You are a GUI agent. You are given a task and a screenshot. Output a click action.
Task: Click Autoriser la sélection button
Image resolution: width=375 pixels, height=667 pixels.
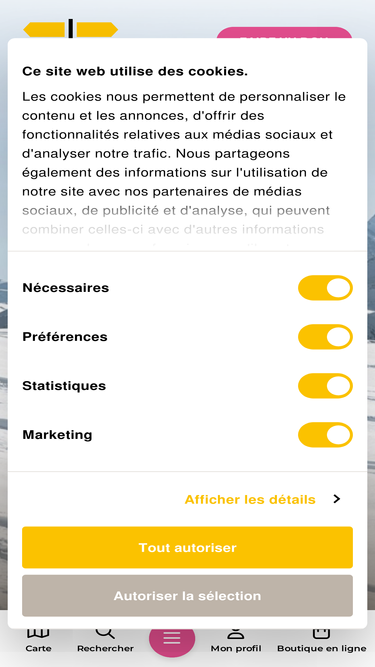click(188, 596)
